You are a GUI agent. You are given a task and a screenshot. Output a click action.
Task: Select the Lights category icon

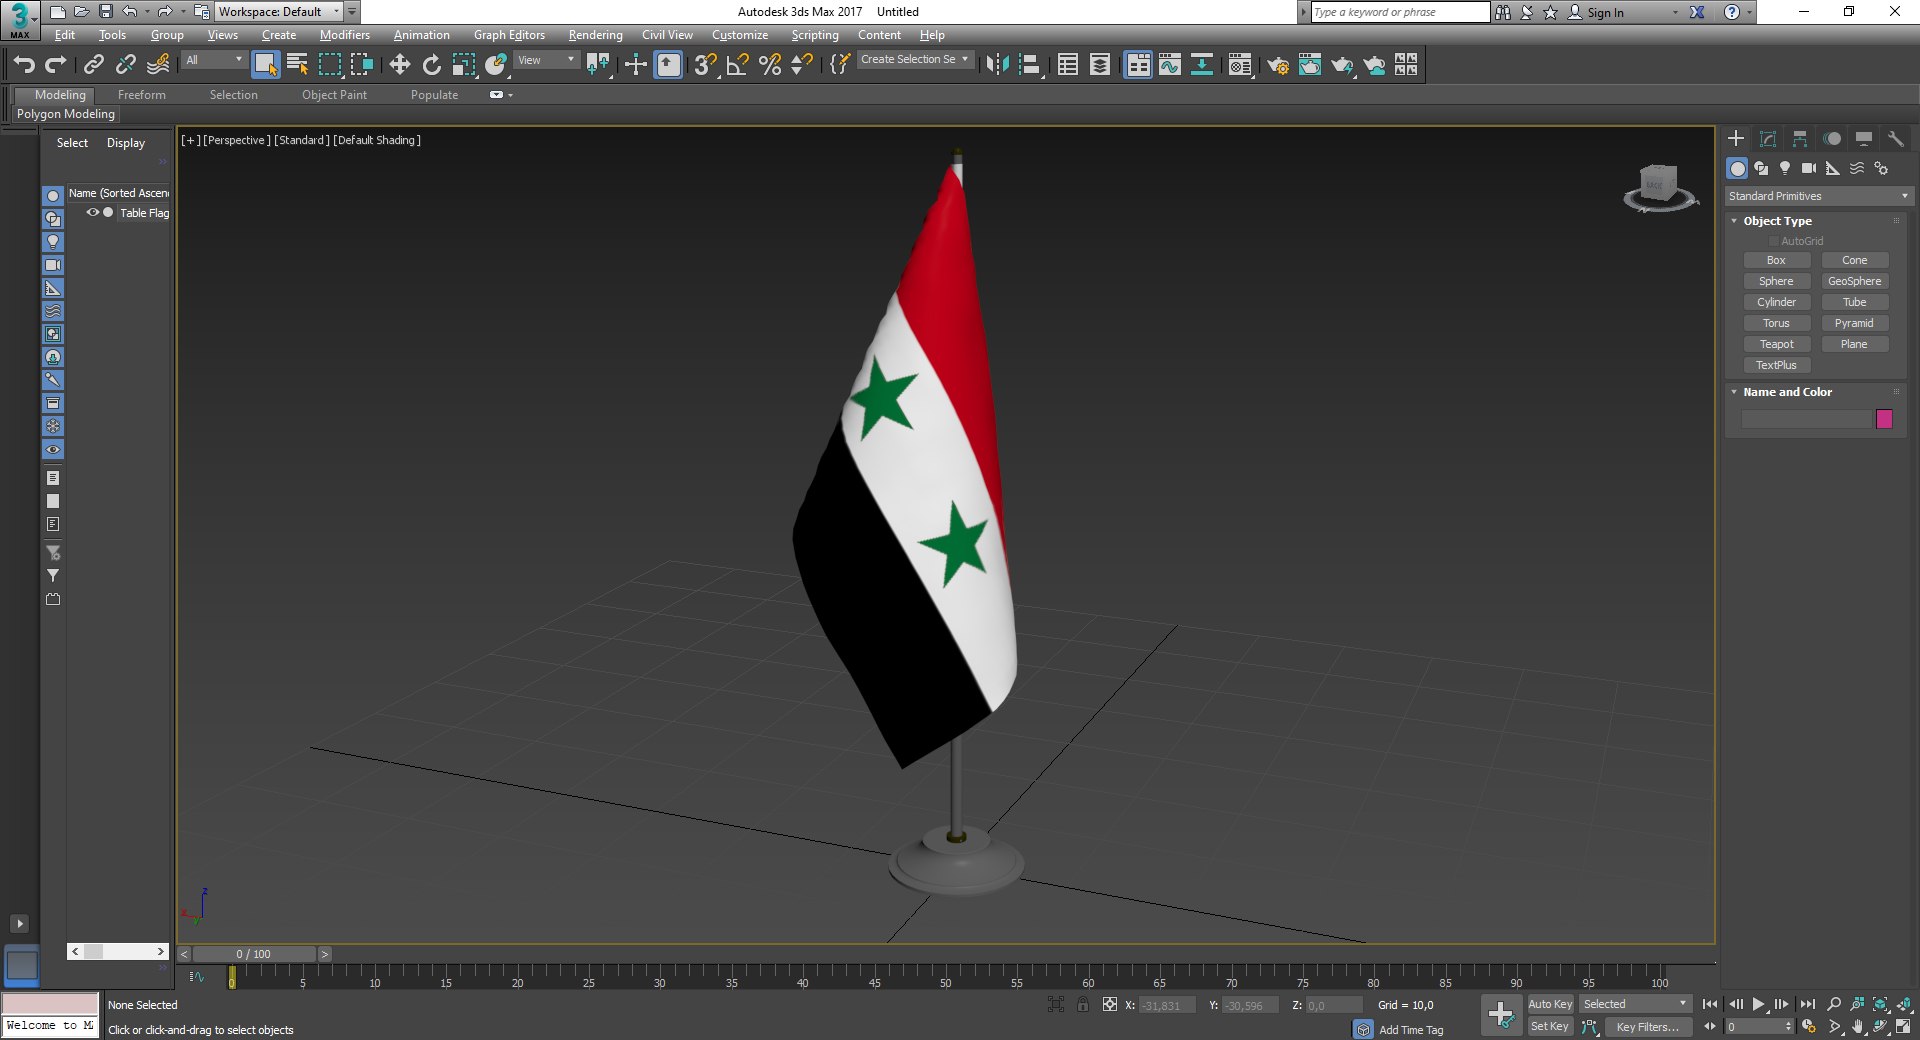tap(1785, 168)
